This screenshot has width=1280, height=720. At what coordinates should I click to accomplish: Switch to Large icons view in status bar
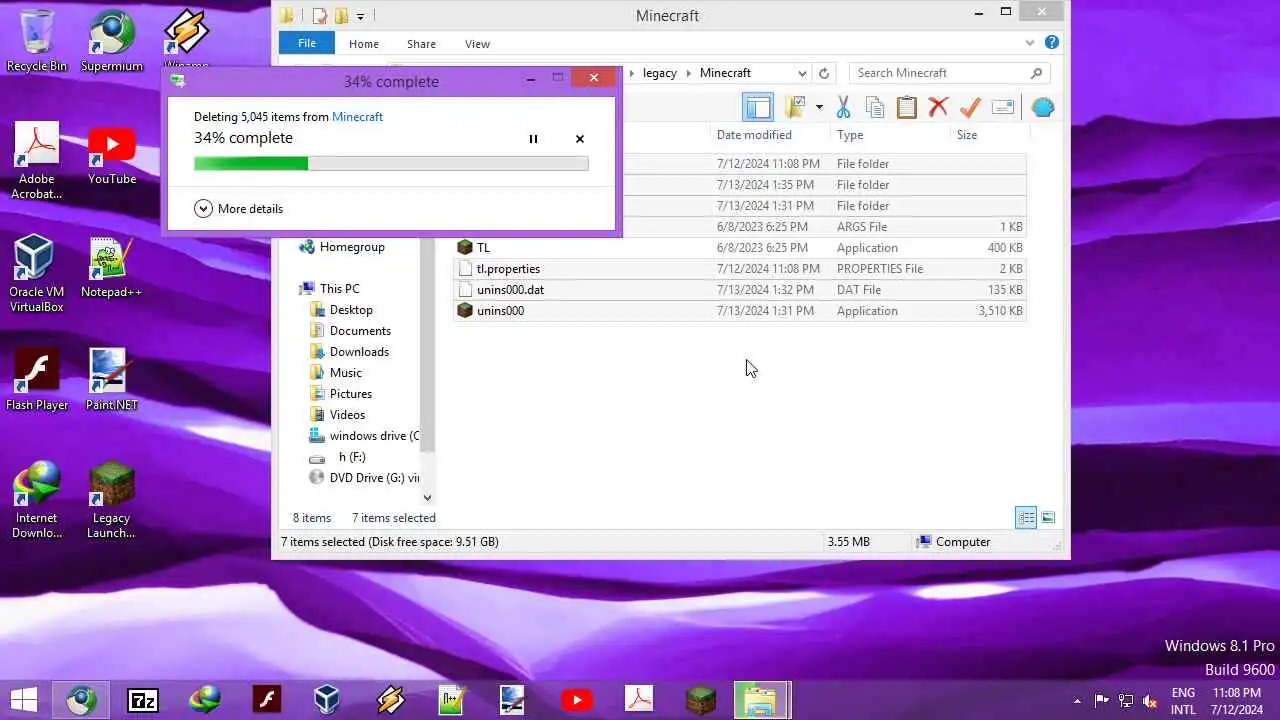(x=1048, y=517)
